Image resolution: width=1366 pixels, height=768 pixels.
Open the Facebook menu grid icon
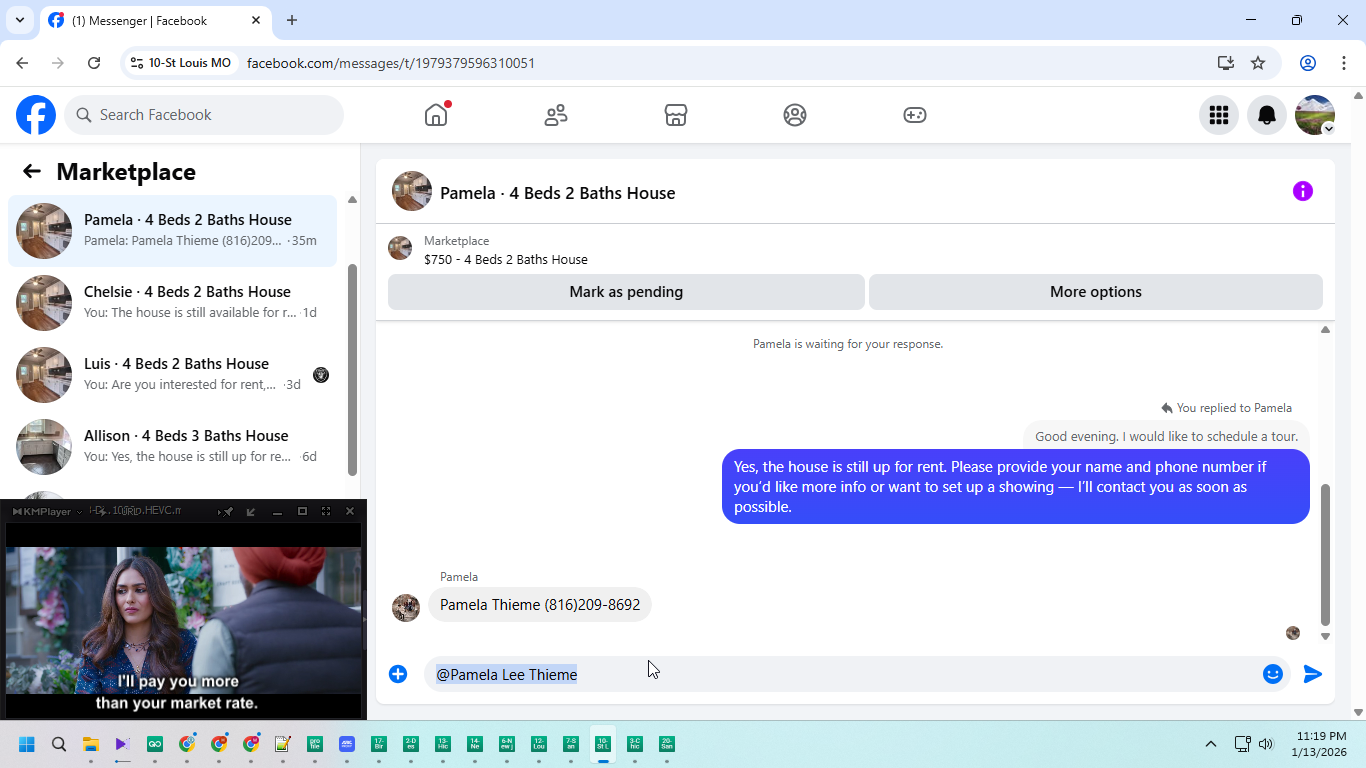[x=1219, y=115]
